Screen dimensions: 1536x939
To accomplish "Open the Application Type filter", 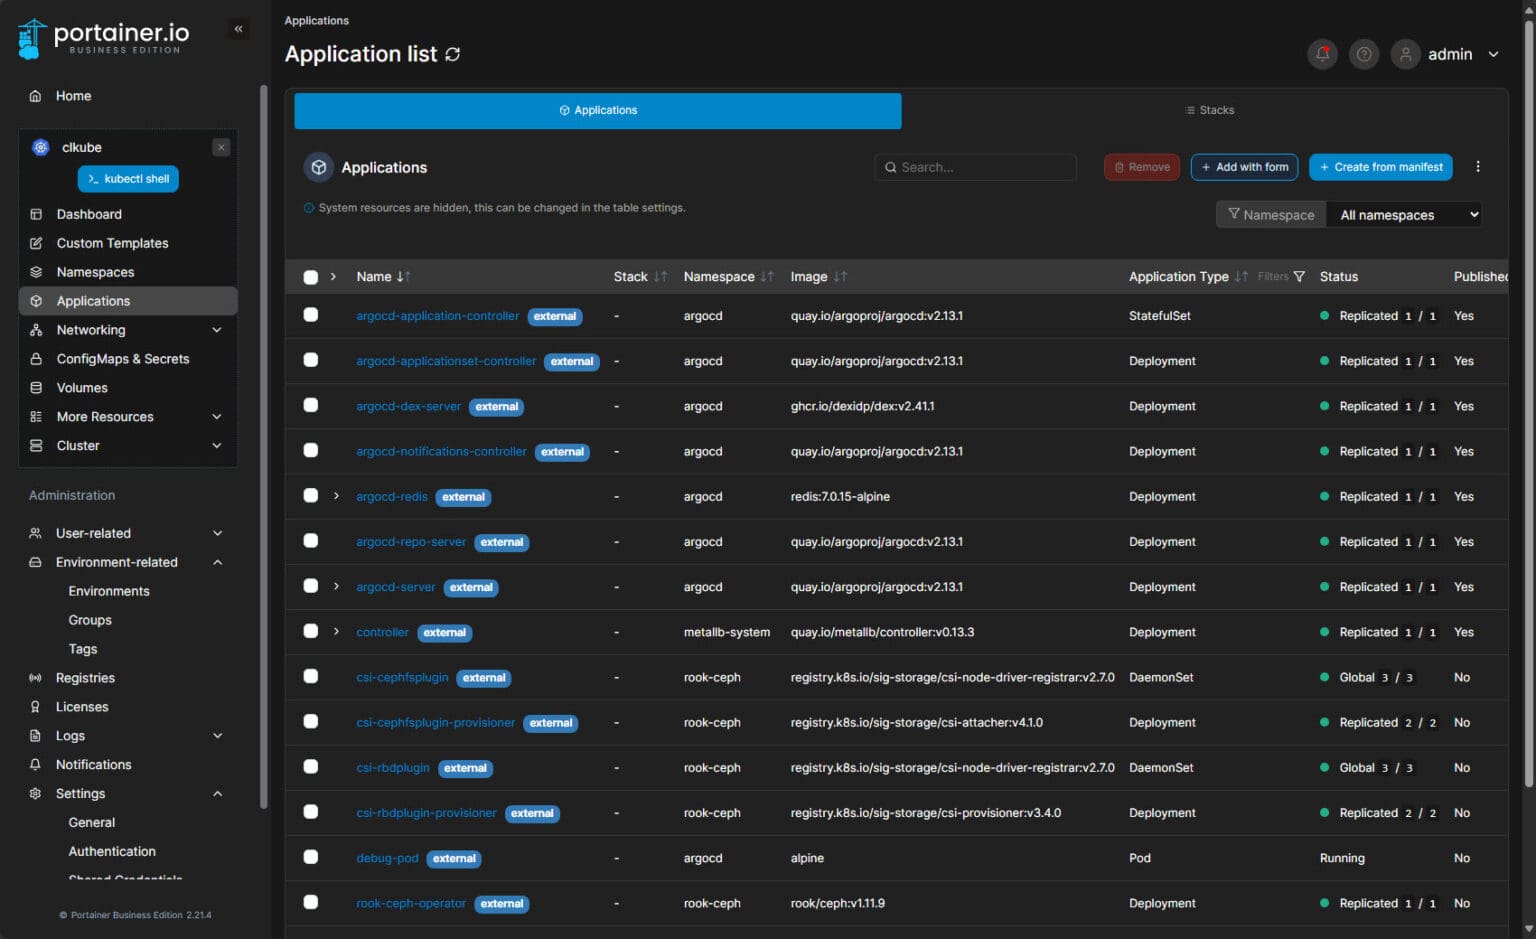I will tap(1298, 276).
